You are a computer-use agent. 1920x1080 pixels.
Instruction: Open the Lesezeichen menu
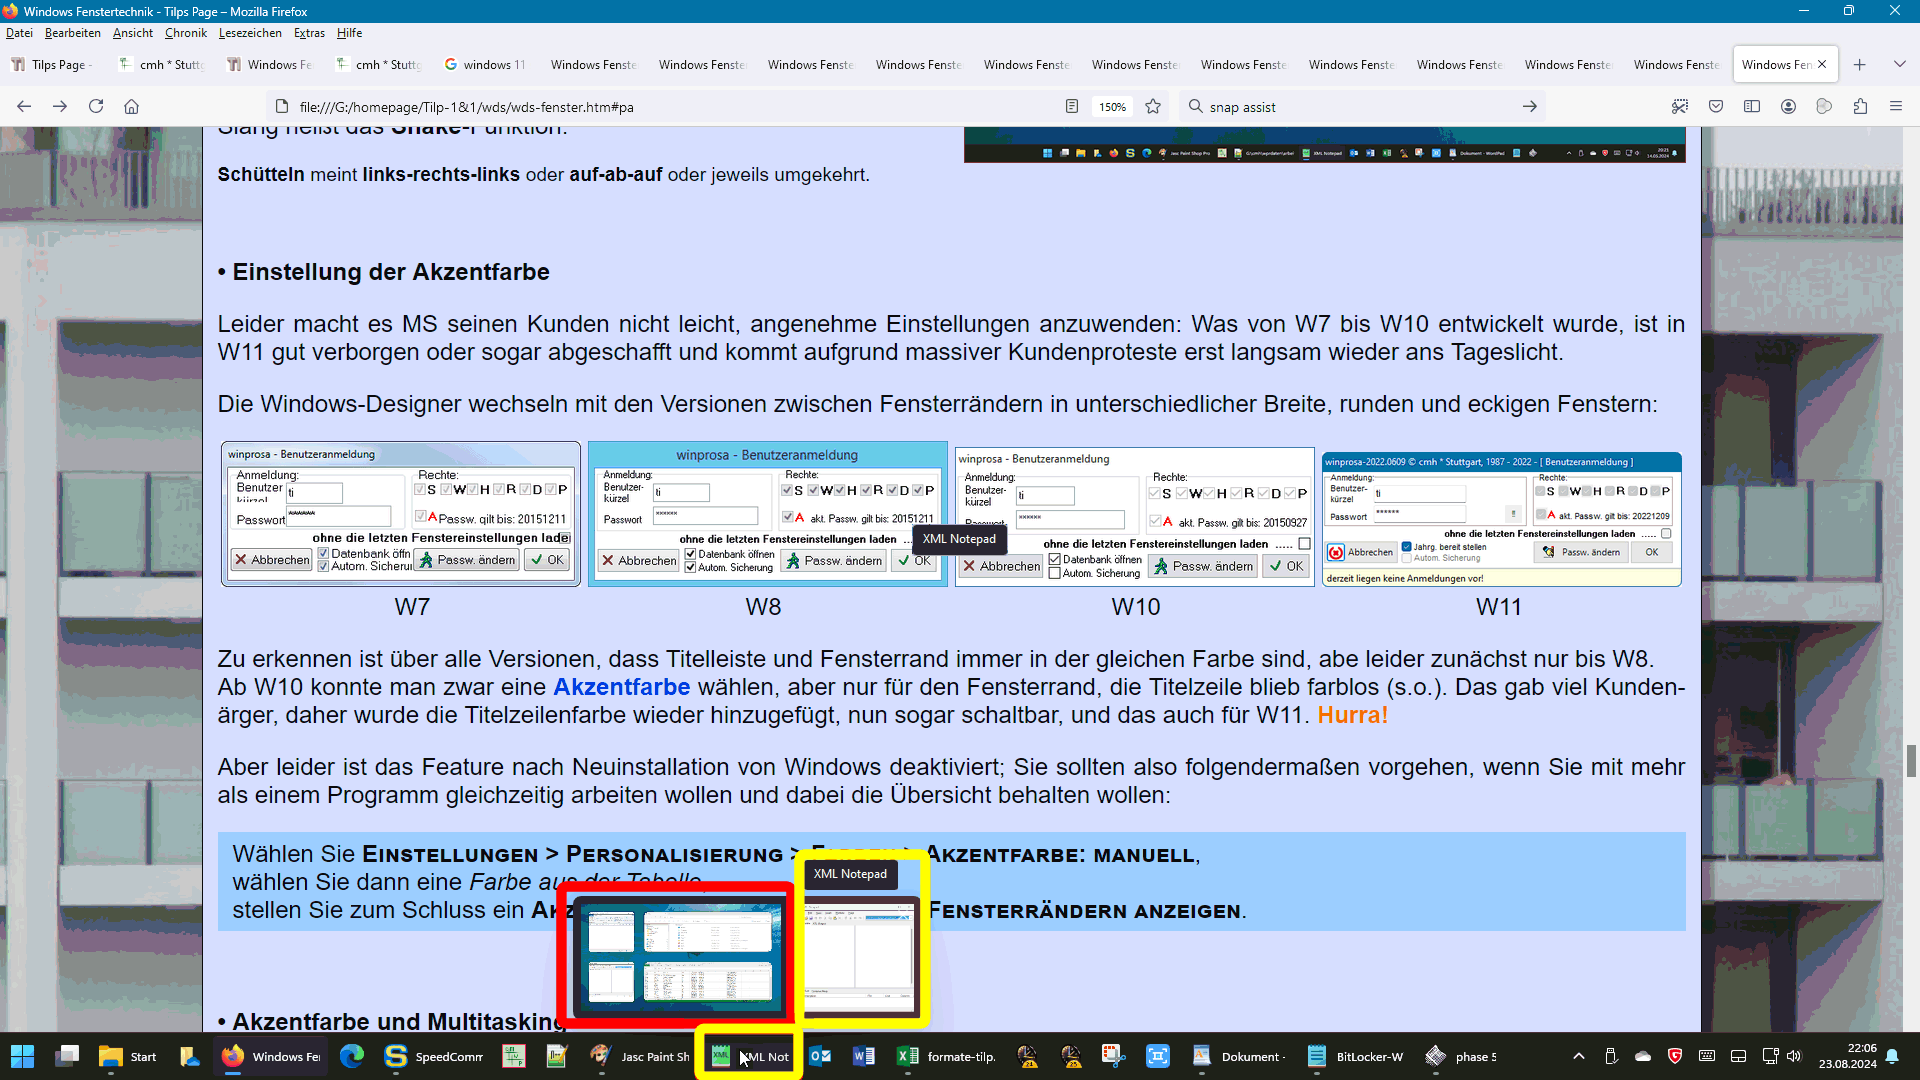click(250, 33)
